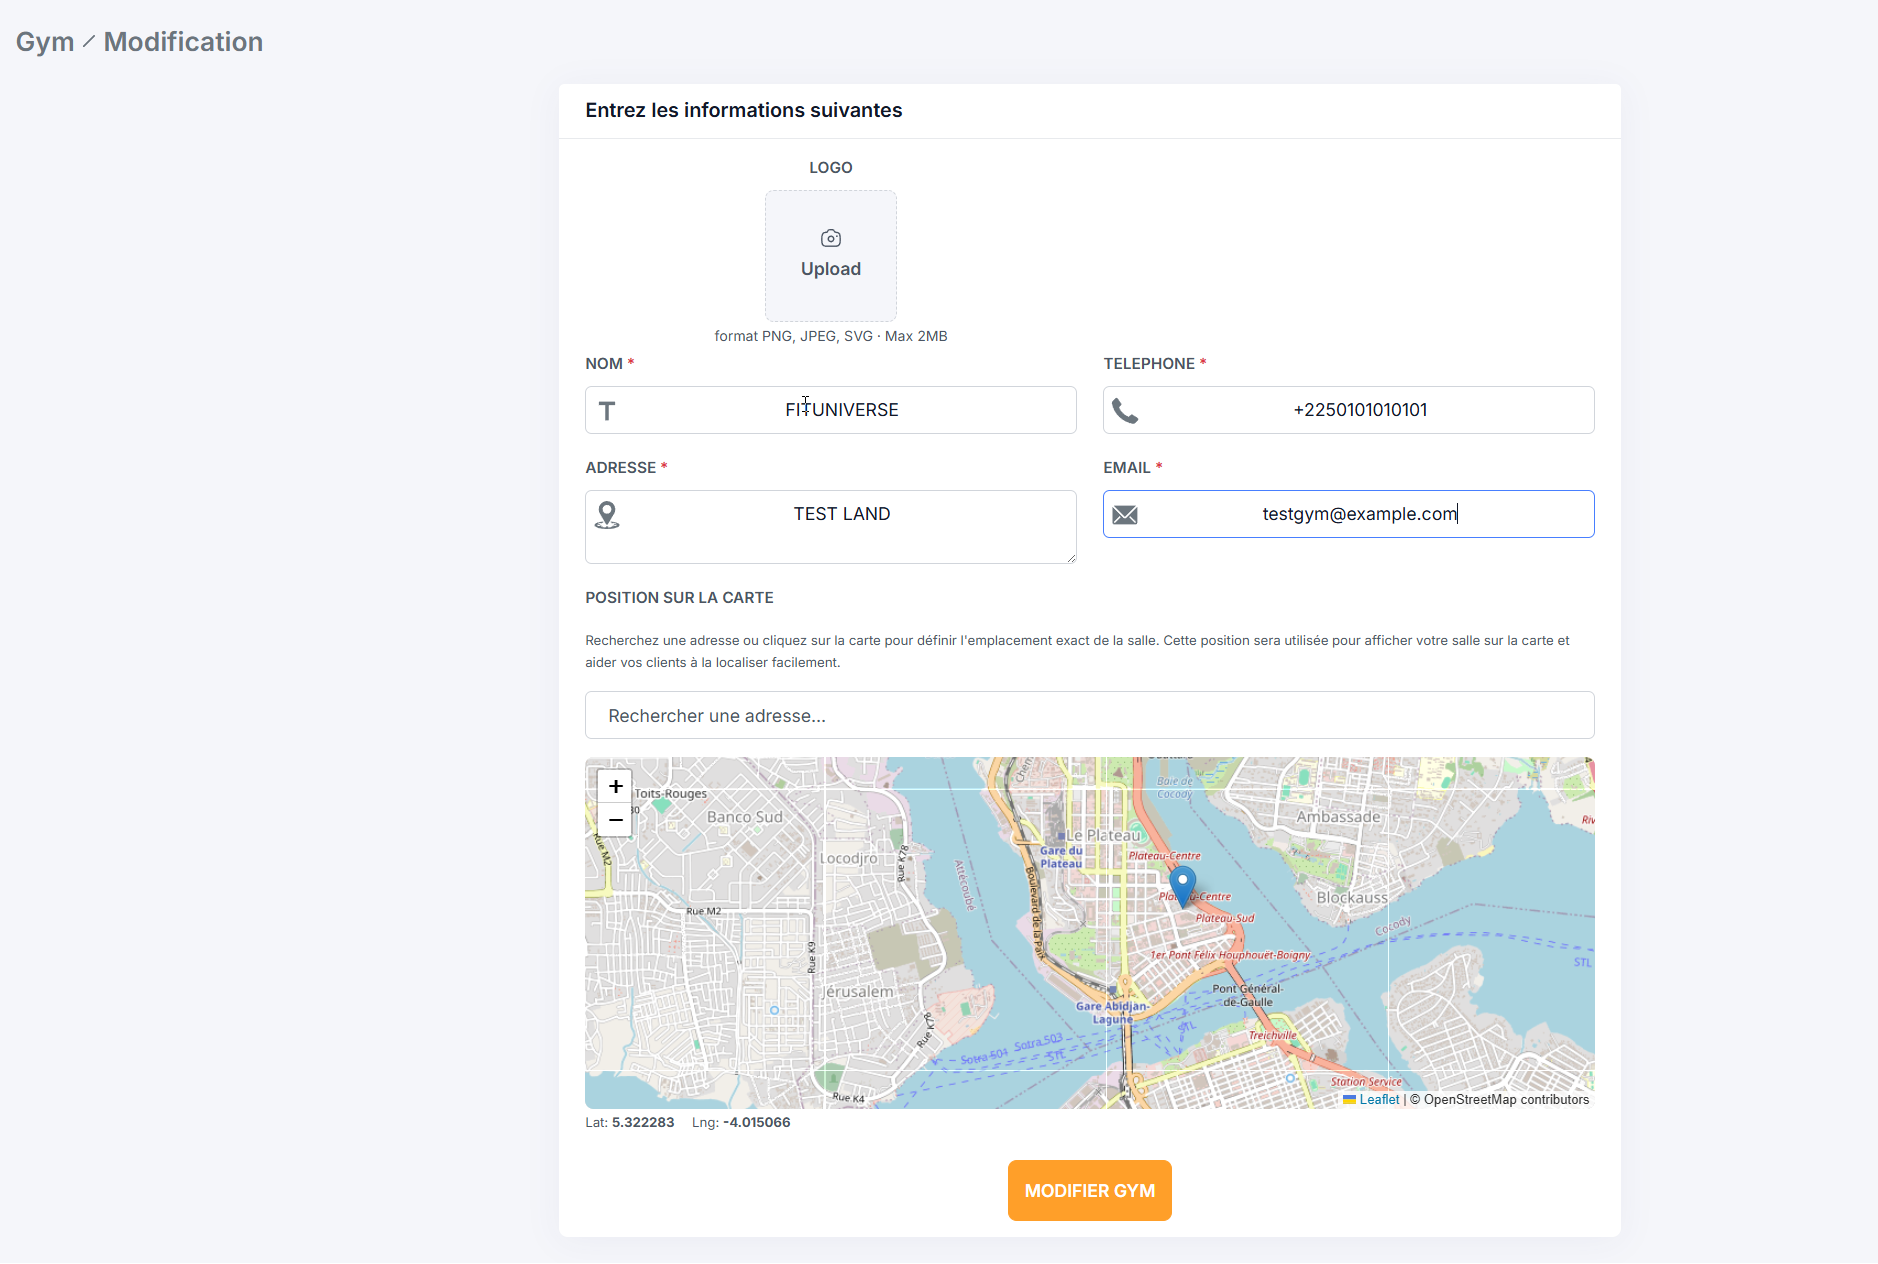
Task: Click the envelope icon in the EMAIL field
Action: coord(1124,515)
